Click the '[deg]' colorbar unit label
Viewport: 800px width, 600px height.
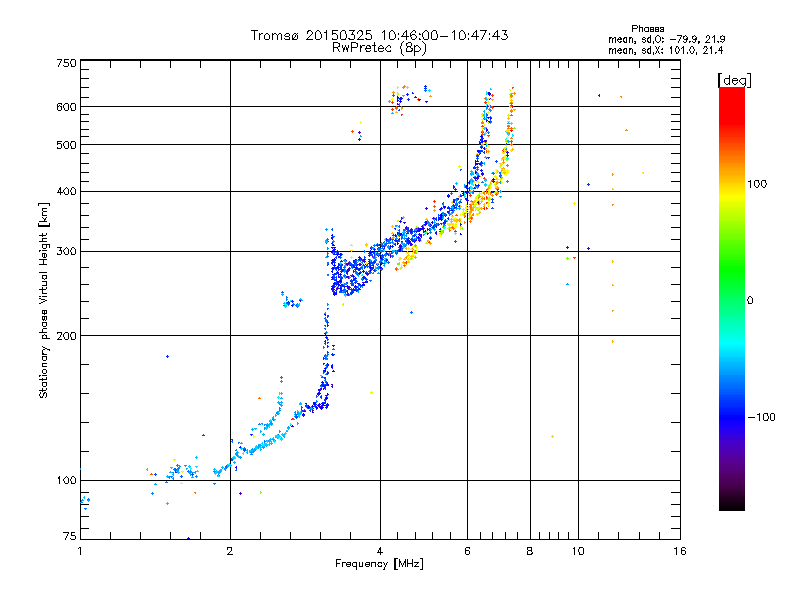(734, 80)
